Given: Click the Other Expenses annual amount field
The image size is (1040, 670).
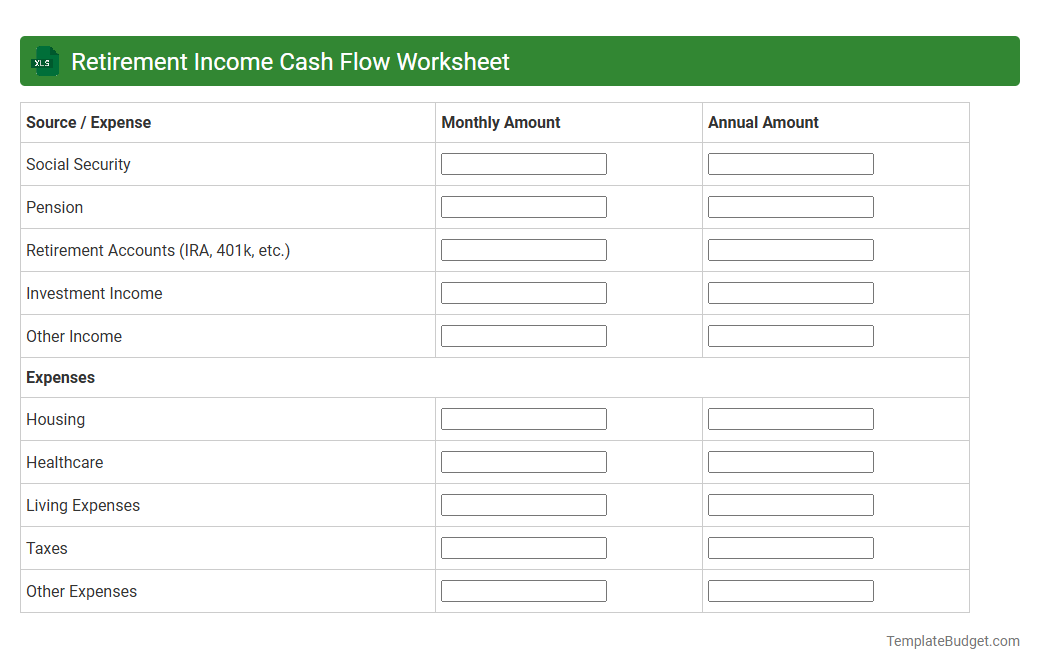Looking at the screenshot, I should coord(790,590).
